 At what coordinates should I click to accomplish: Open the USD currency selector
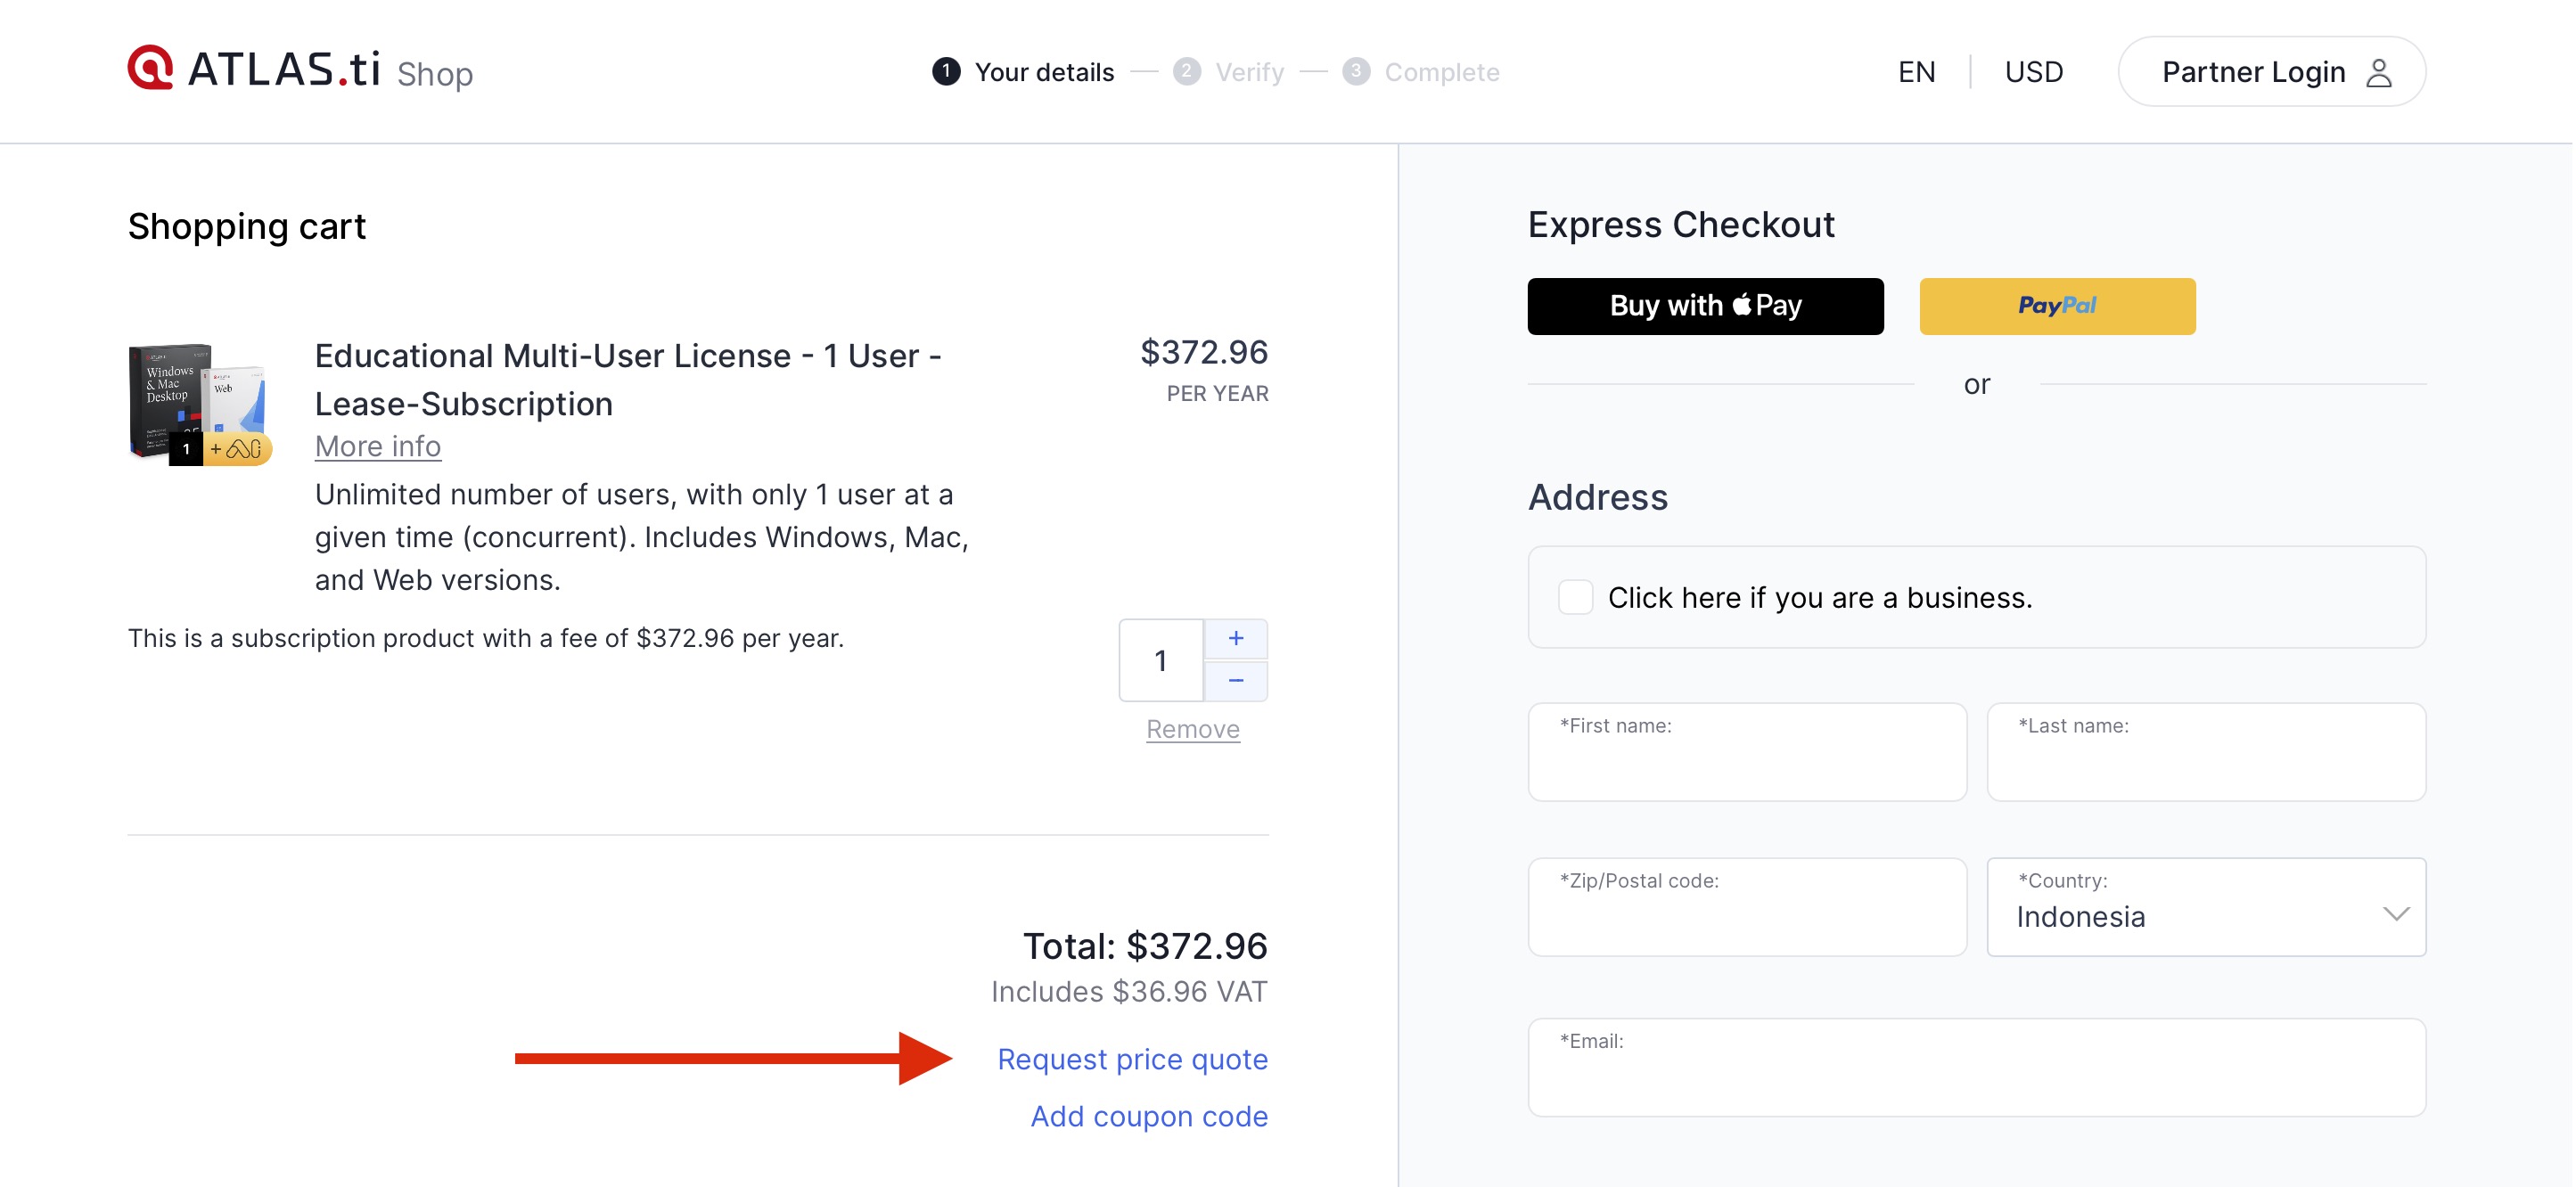tap(2033, 72)
